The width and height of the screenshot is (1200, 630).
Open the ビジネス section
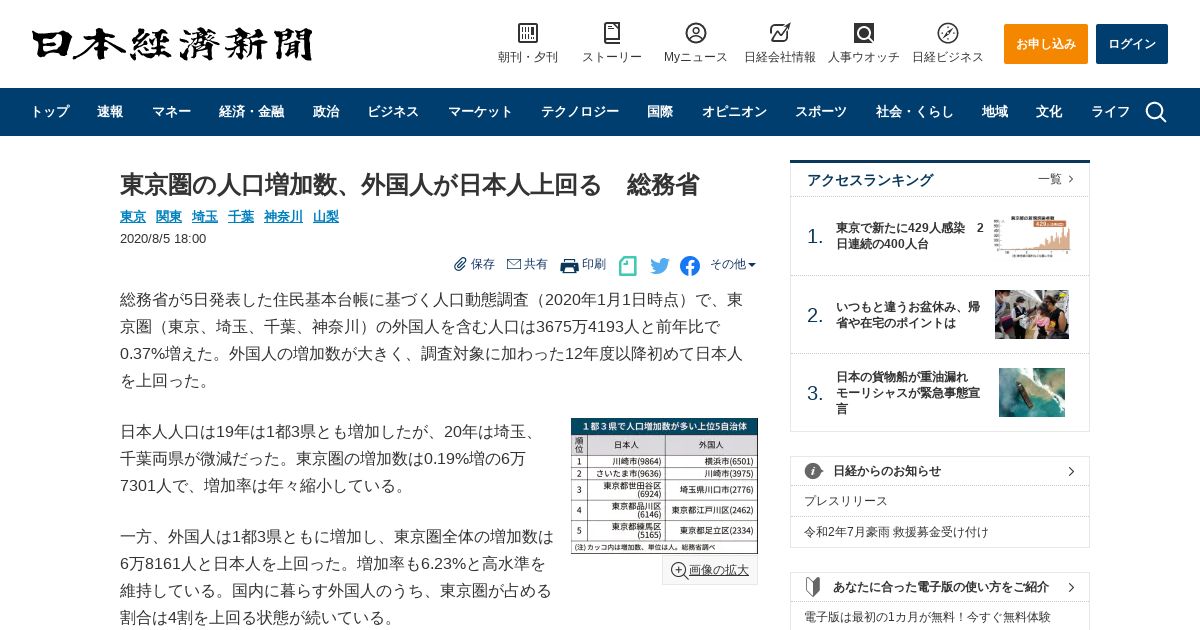coord(393,112)
